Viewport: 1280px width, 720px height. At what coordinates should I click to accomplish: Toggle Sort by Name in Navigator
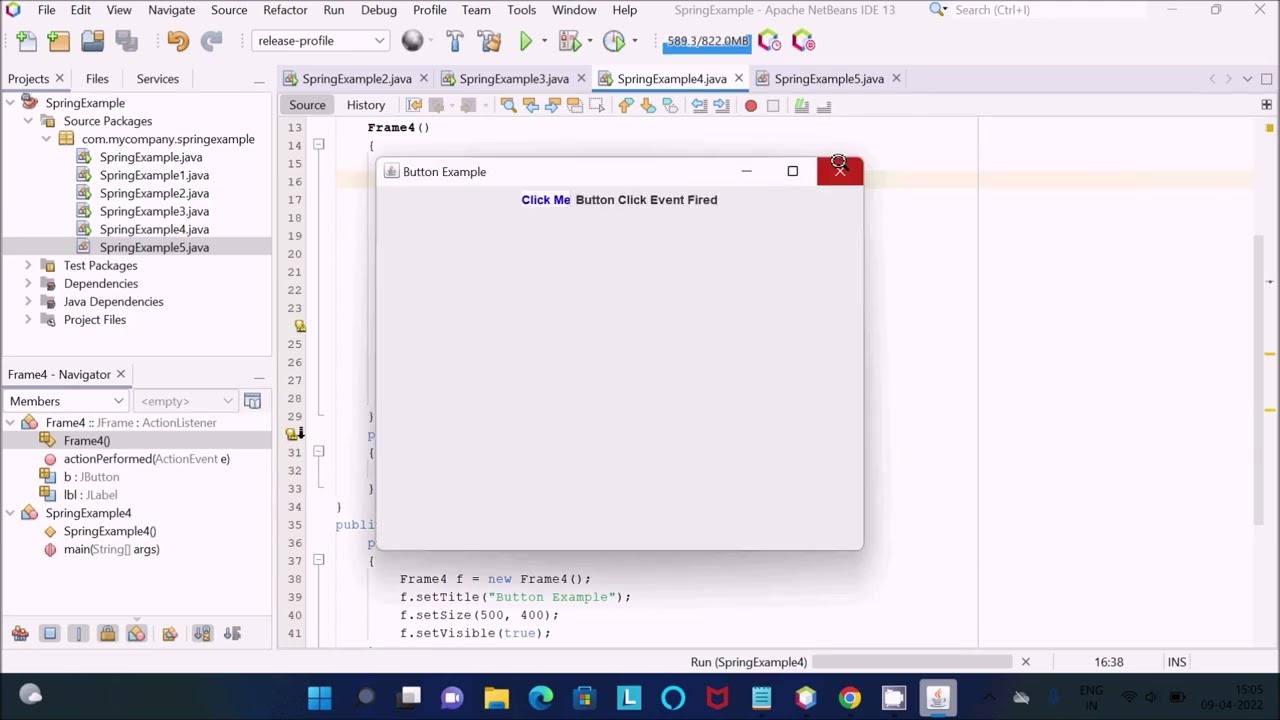(202, 633)
